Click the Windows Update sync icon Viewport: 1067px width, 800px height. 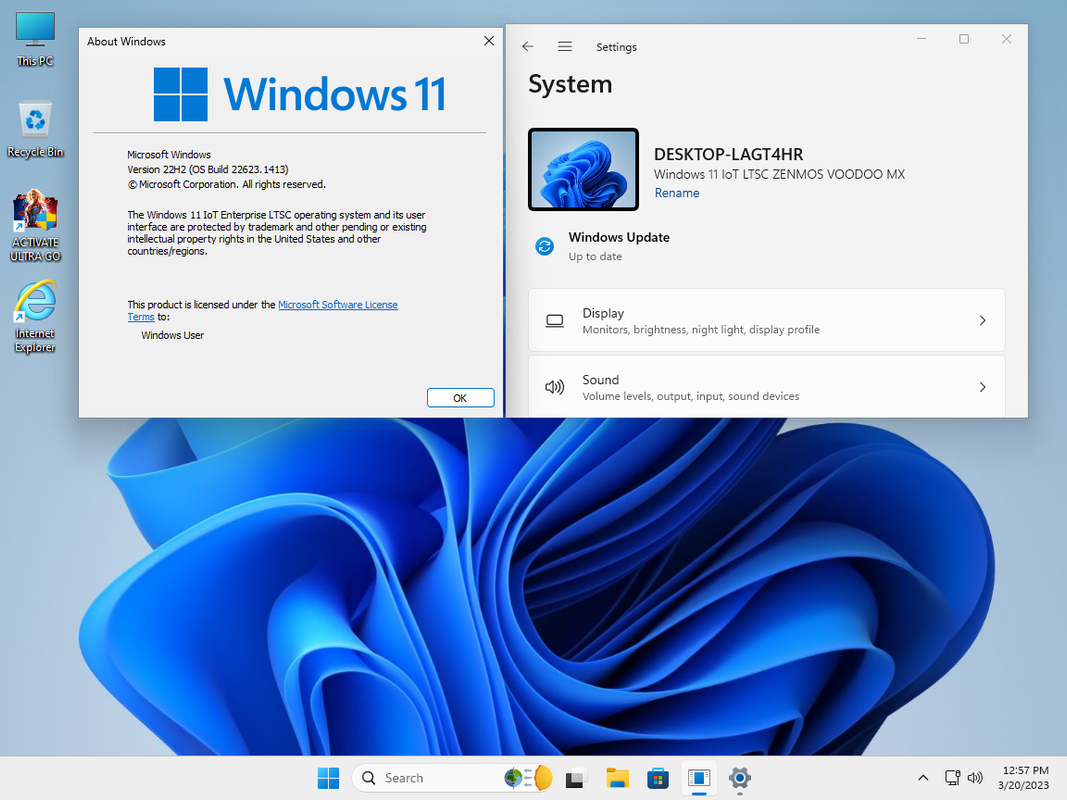544,246
